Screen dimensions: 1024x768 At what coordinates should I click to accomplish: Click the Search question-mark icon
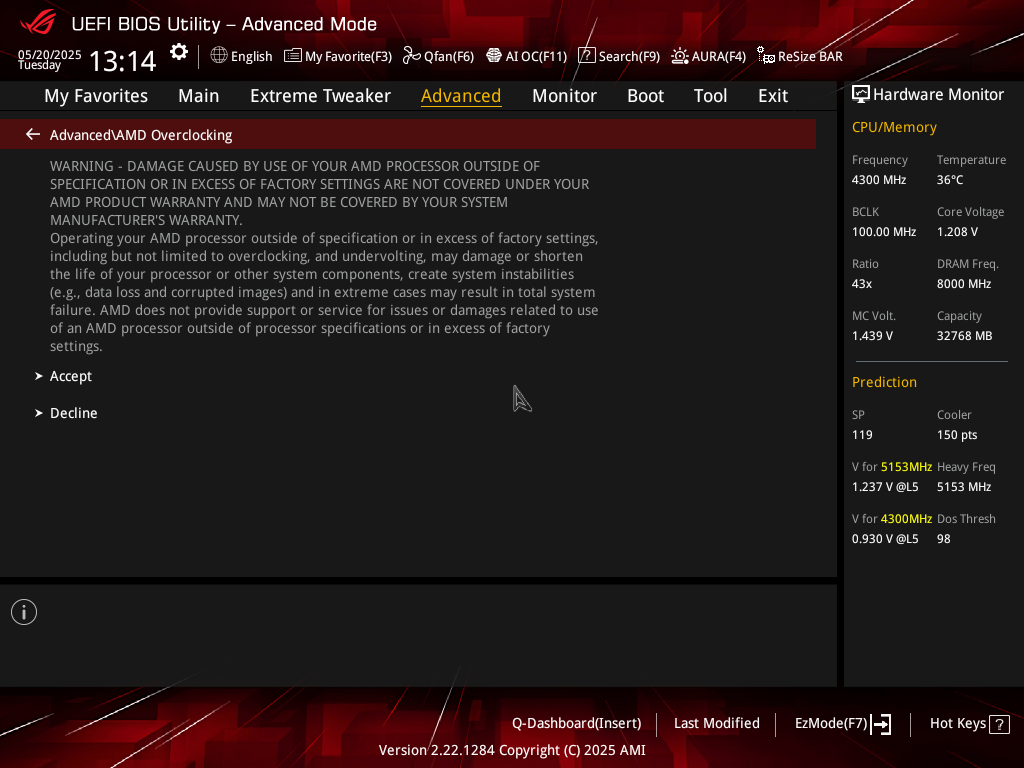click(586, 56)
